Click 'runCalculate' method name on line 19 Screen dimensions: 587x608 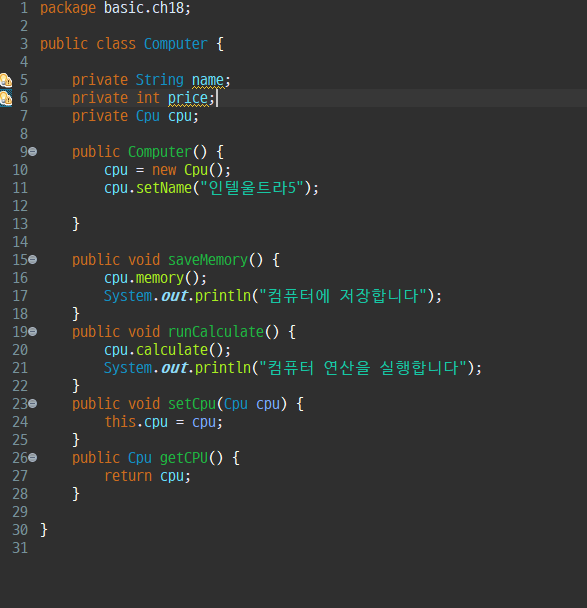tap(216, 332)
